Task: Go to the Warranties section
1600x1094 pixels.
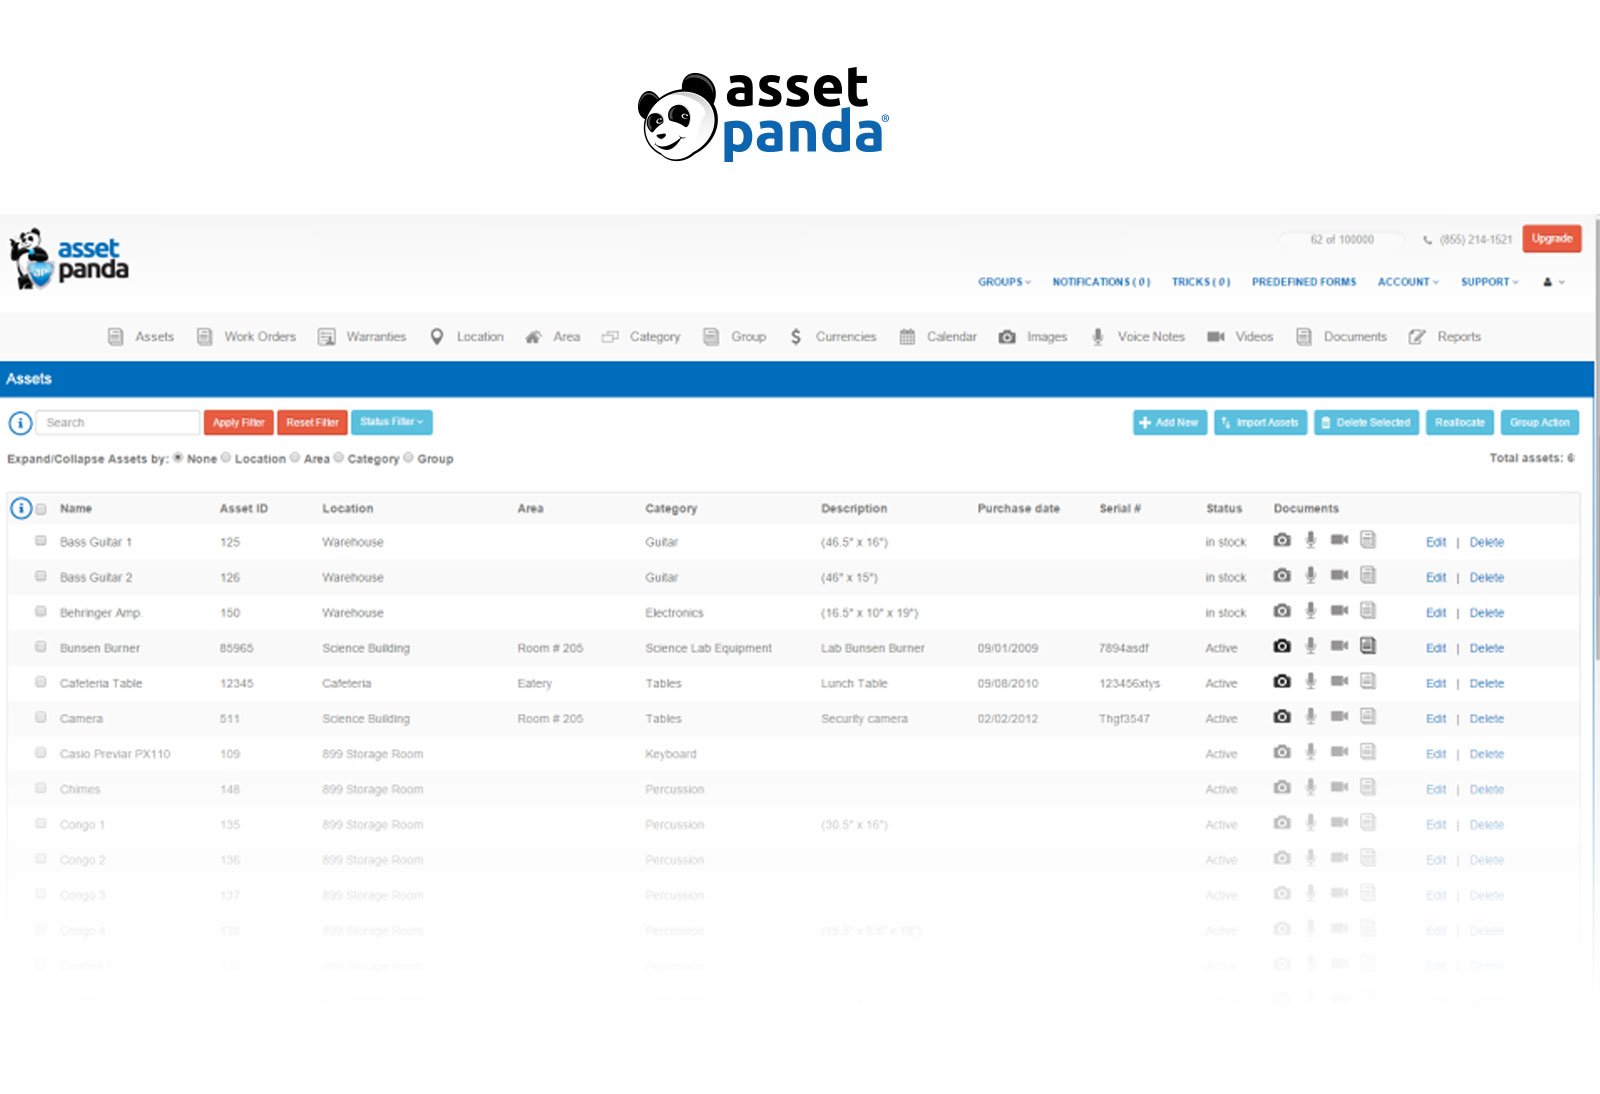Action: pos(362,337)
